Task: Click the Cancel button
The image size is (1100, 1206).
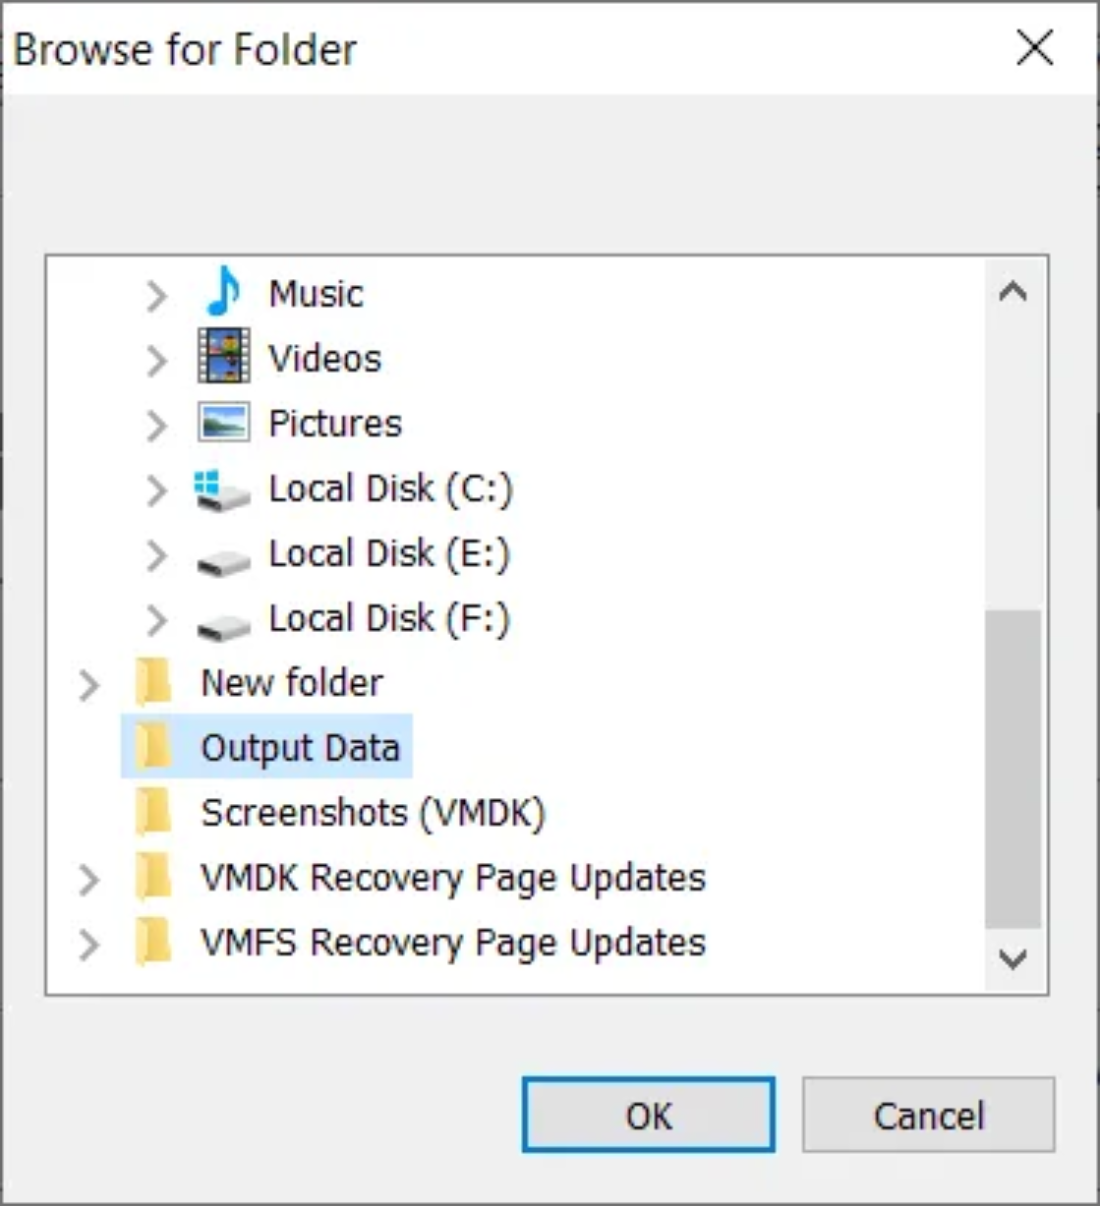Action: pos(928,1116)
